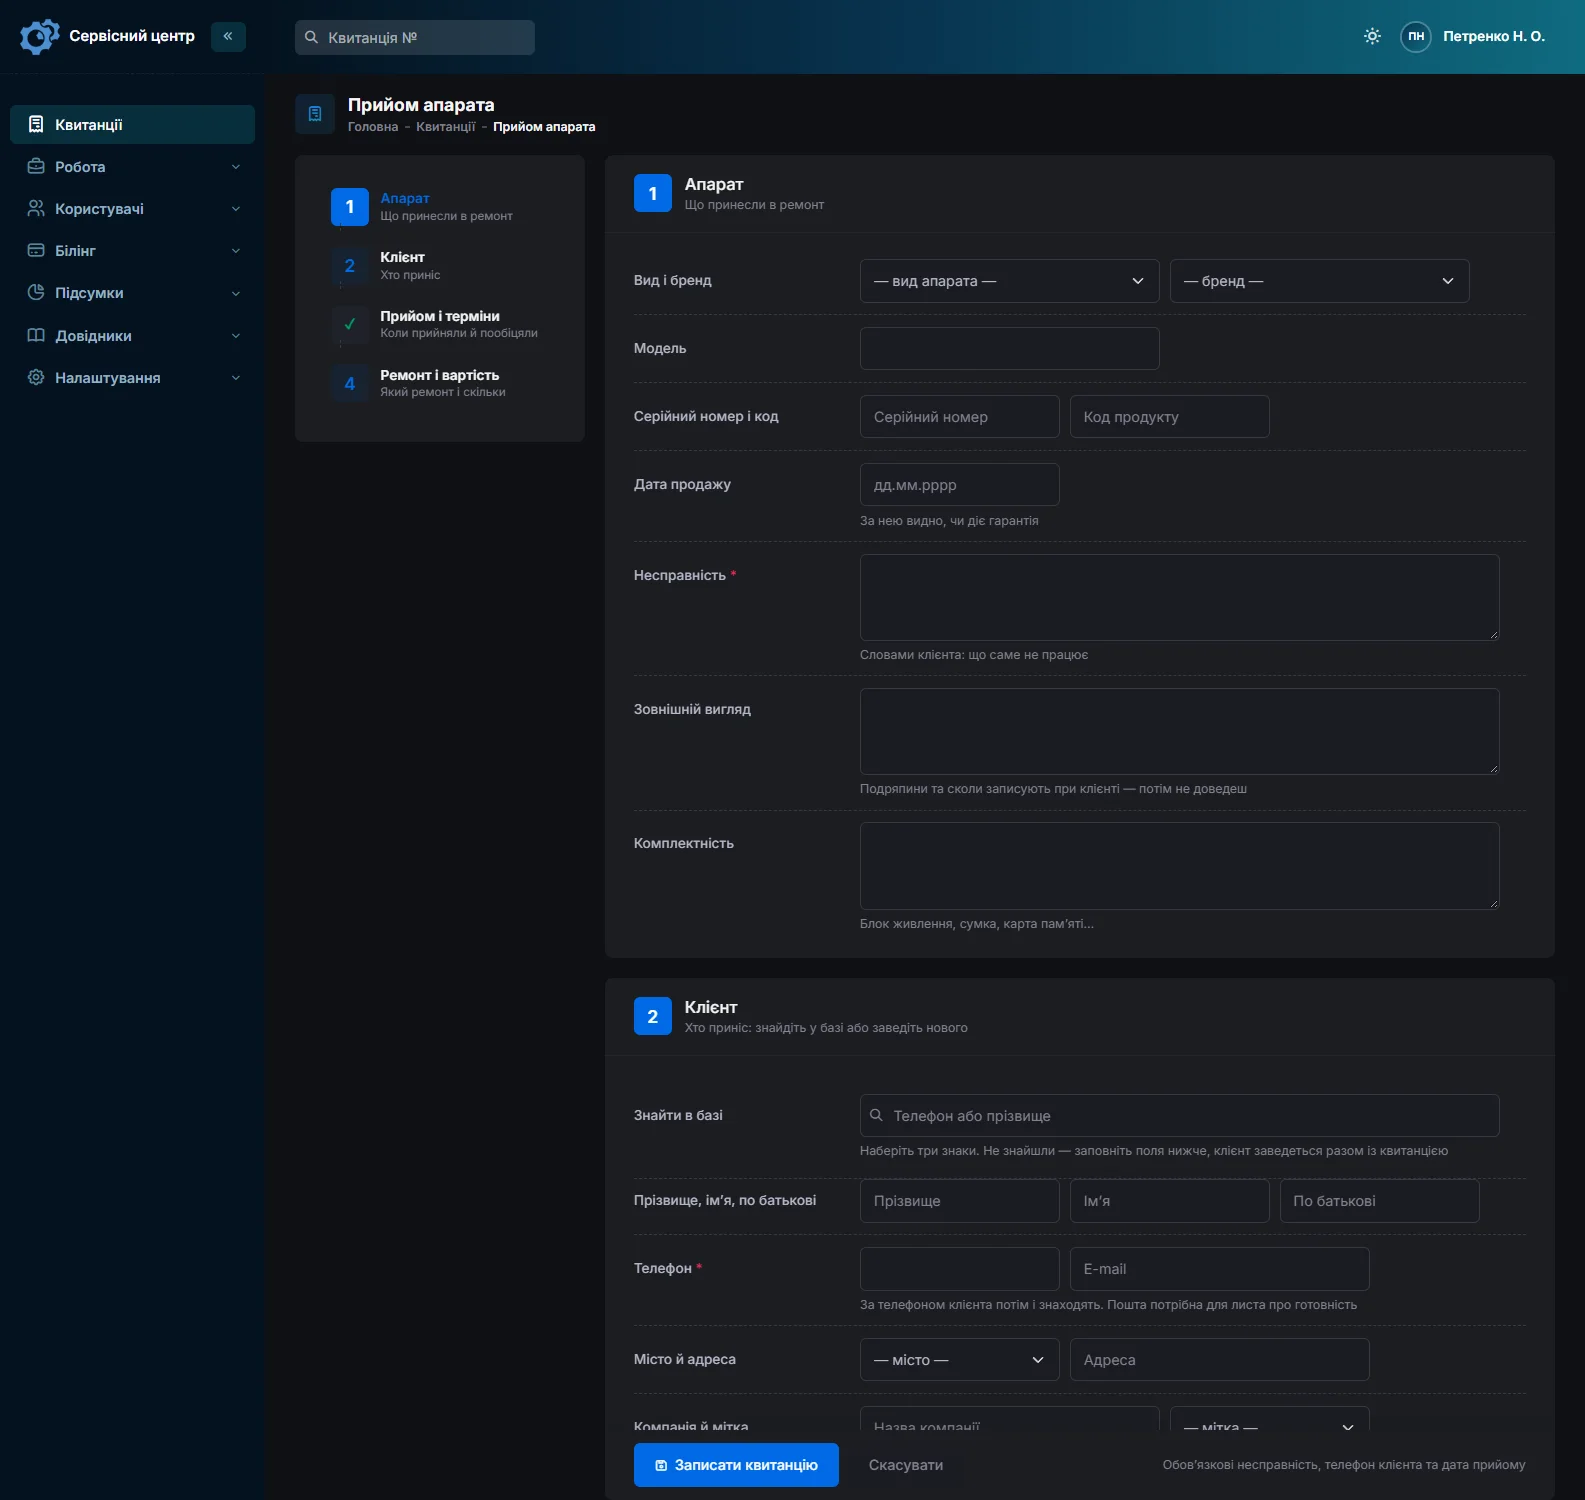Click the Квитанція № search field
Image resolution: width=1585 pixels, height=1500 pixels.
pyautogui.click(x=415, y=37)
